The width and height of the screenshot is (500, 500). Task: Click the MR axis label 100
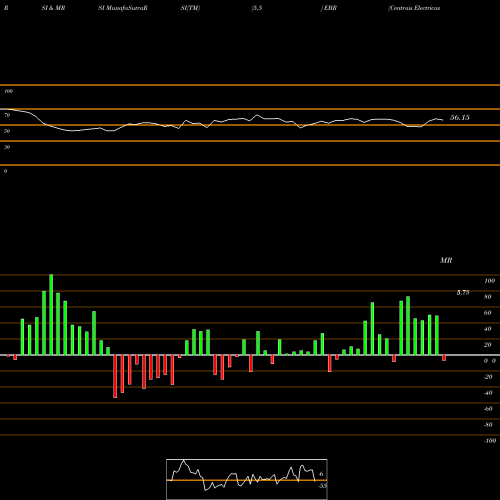coord(489,281)
